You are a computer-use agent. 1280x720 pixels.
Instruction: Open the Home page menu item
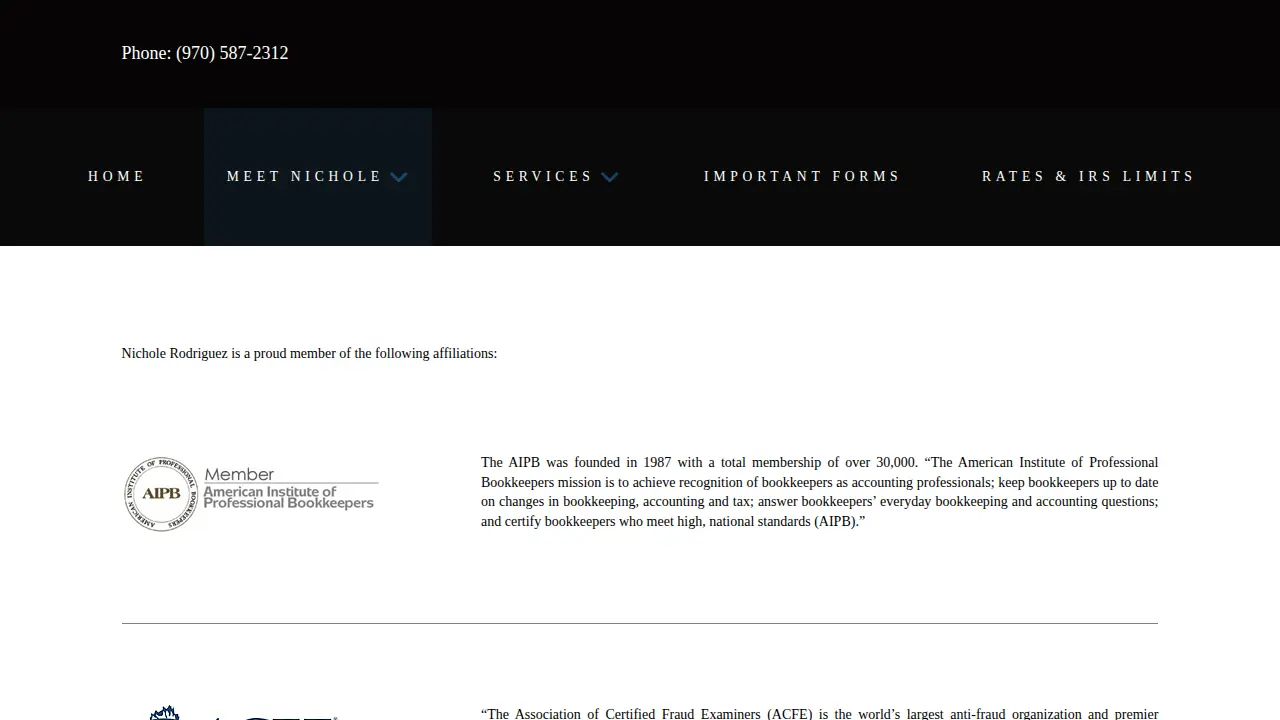pyautogui.click(x=116, y=177)
